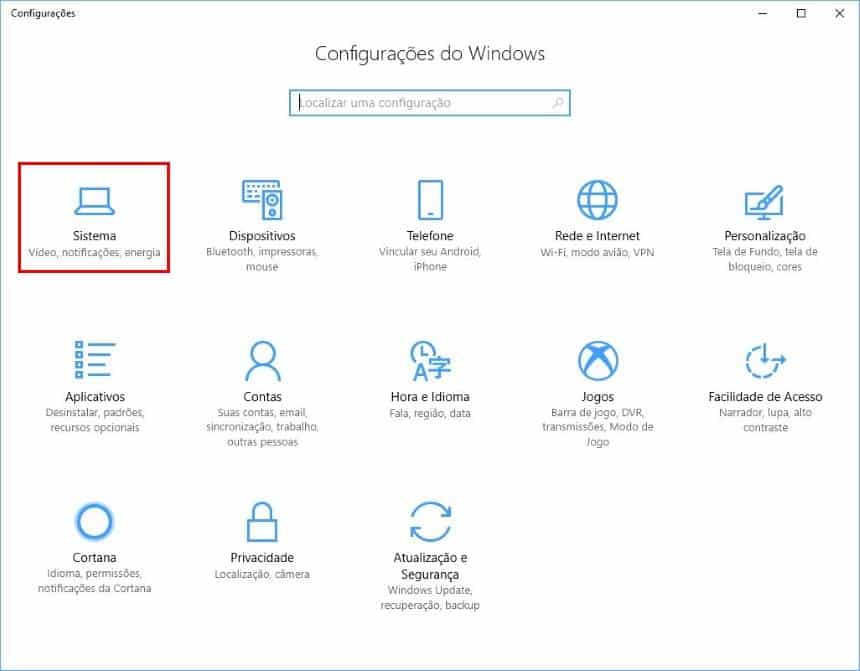Click 'Windows Update, recuperação, backup' text

pos(430,598)
